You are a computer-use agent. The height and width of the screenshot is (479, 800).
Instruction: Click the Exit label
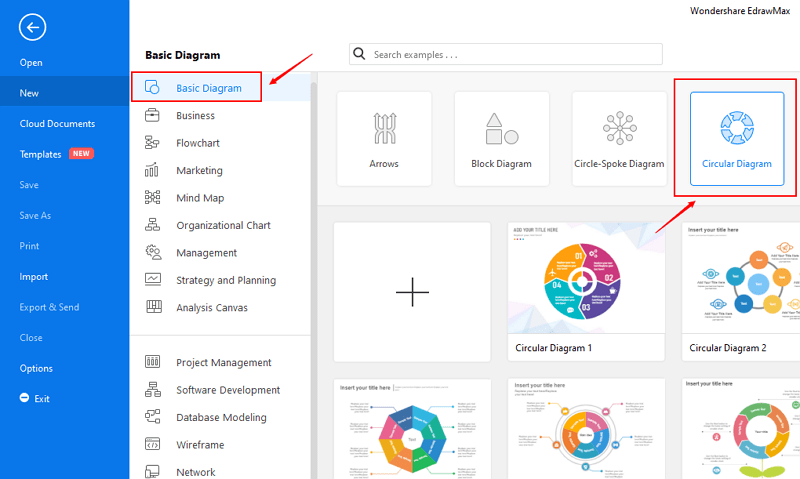pos(42,399)
